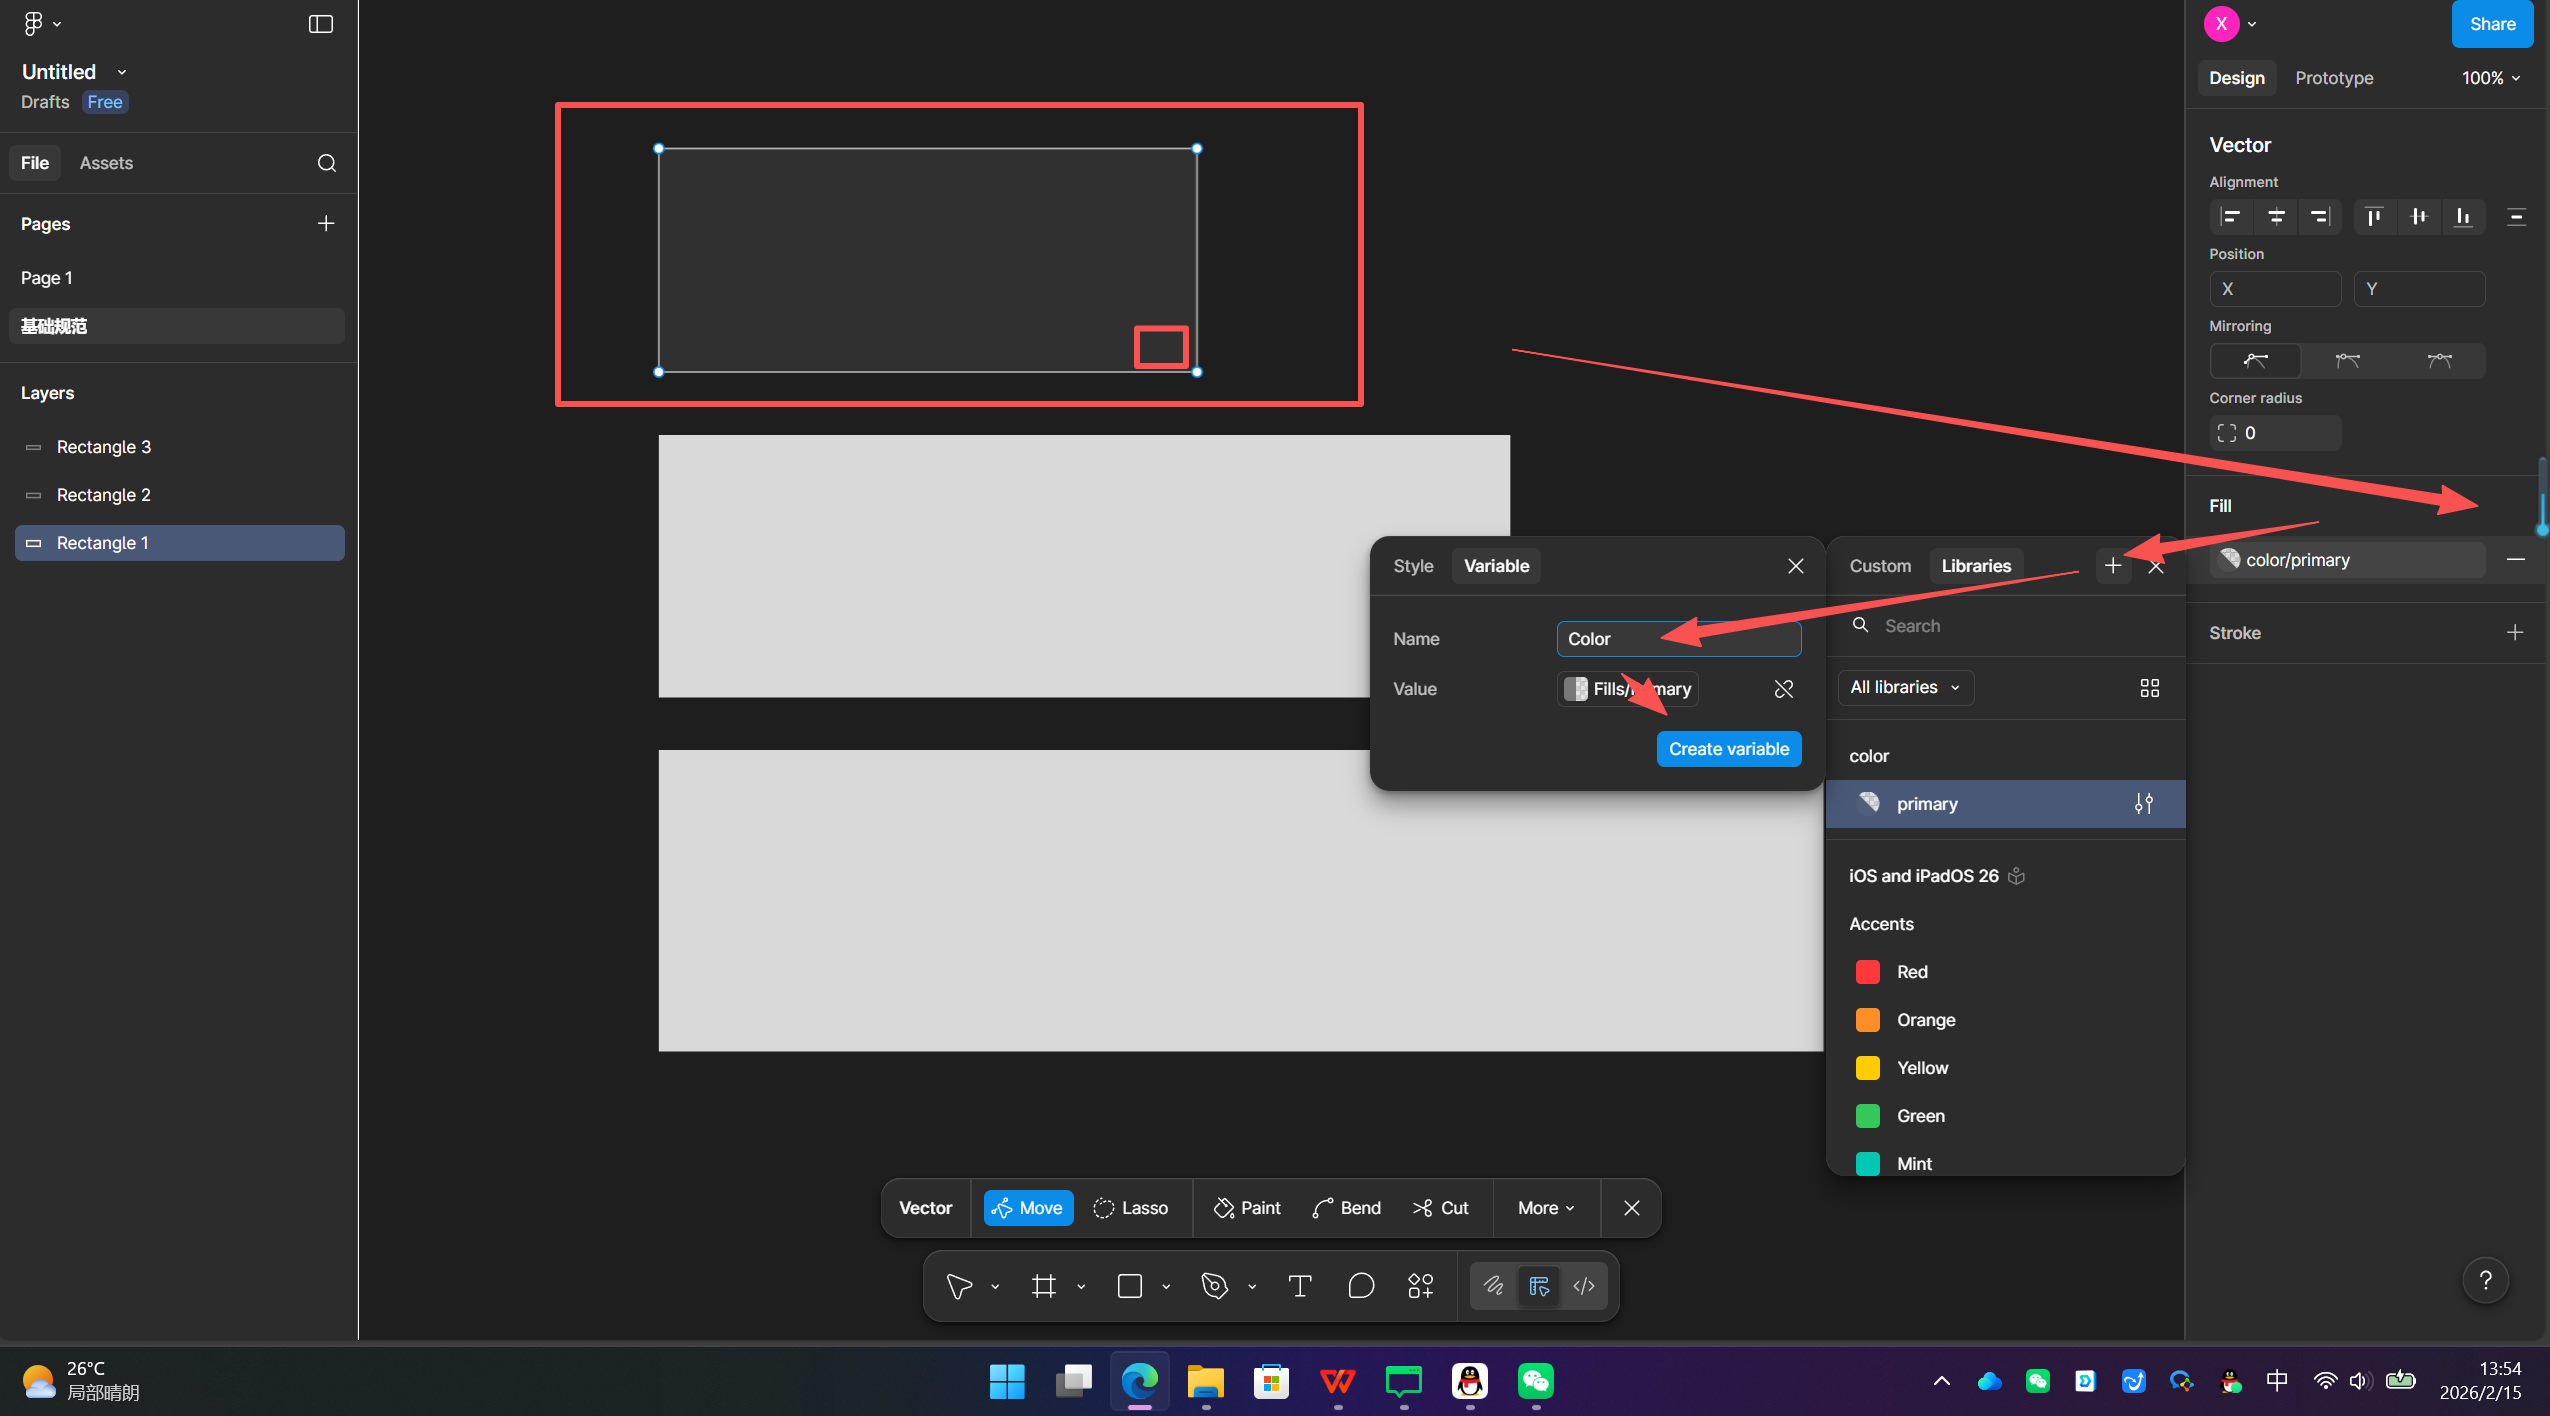Screen dimensions: 2550x1416
Task: Switch to the Custom color tab
Action: [x=1879, y=566]
